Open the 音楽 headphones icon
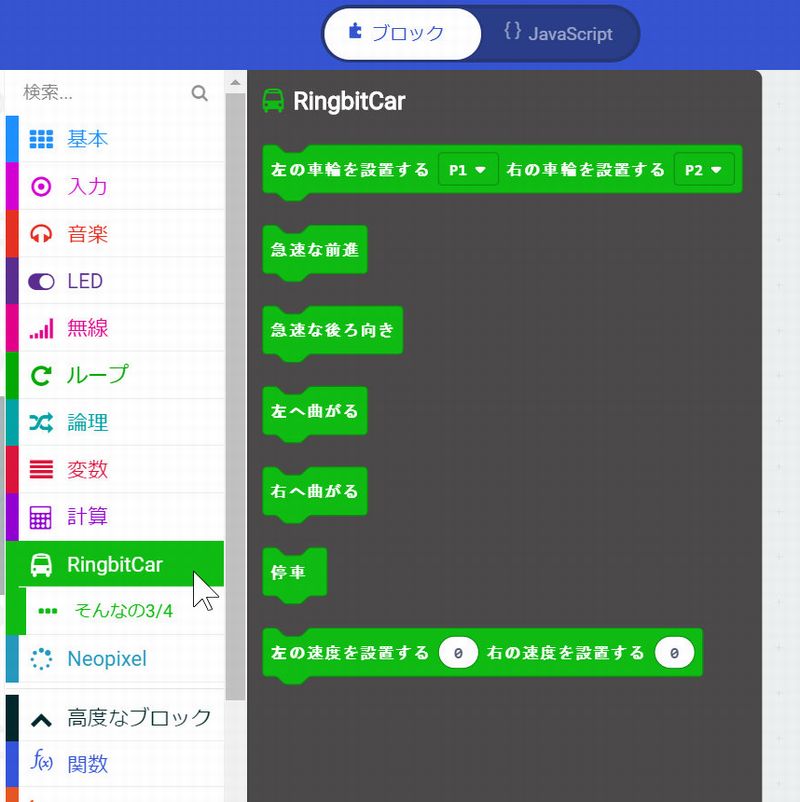The width and height of the screenshot is (800, 802). point(41,234)
